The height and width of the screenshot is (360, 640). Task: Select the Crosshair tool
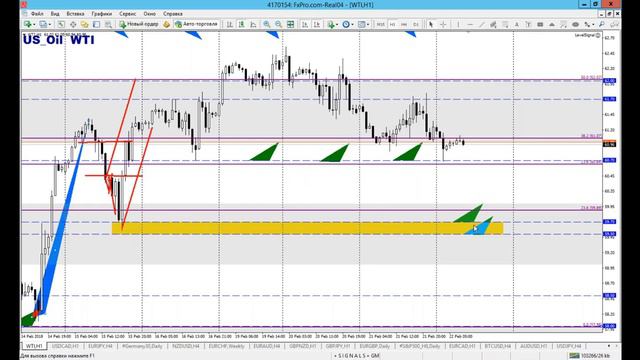click(443, 24)
